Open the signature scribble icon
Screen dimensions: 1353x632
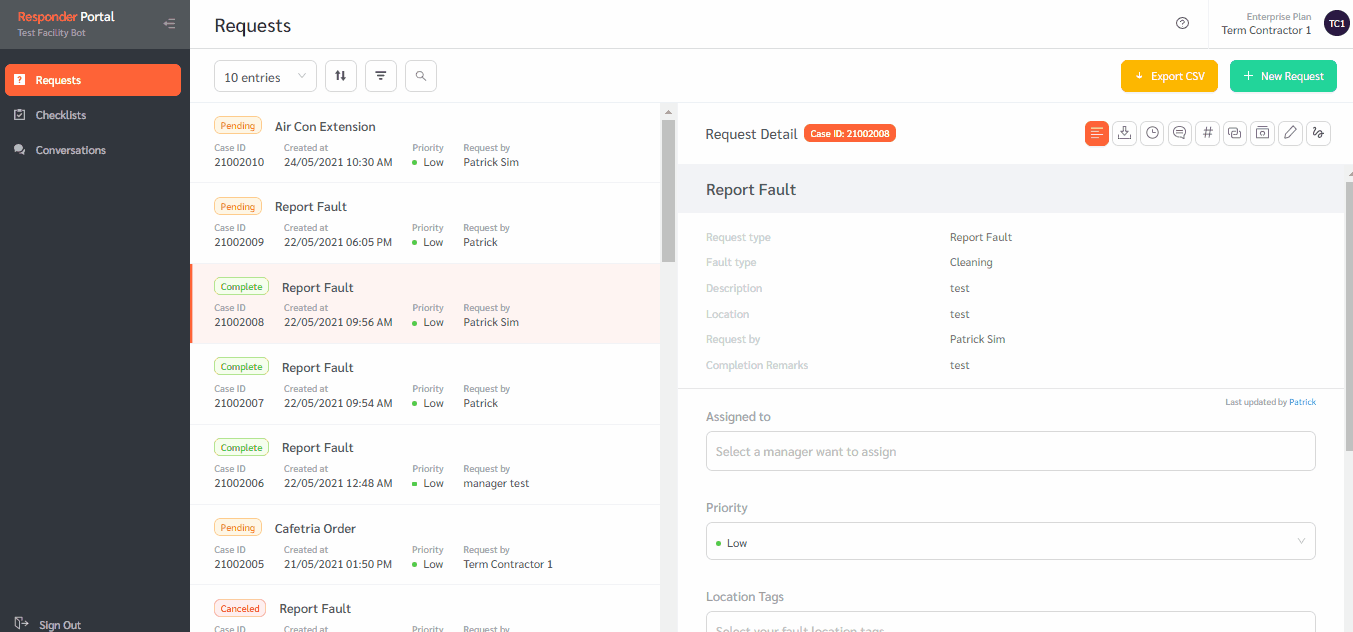[1318, 133]
